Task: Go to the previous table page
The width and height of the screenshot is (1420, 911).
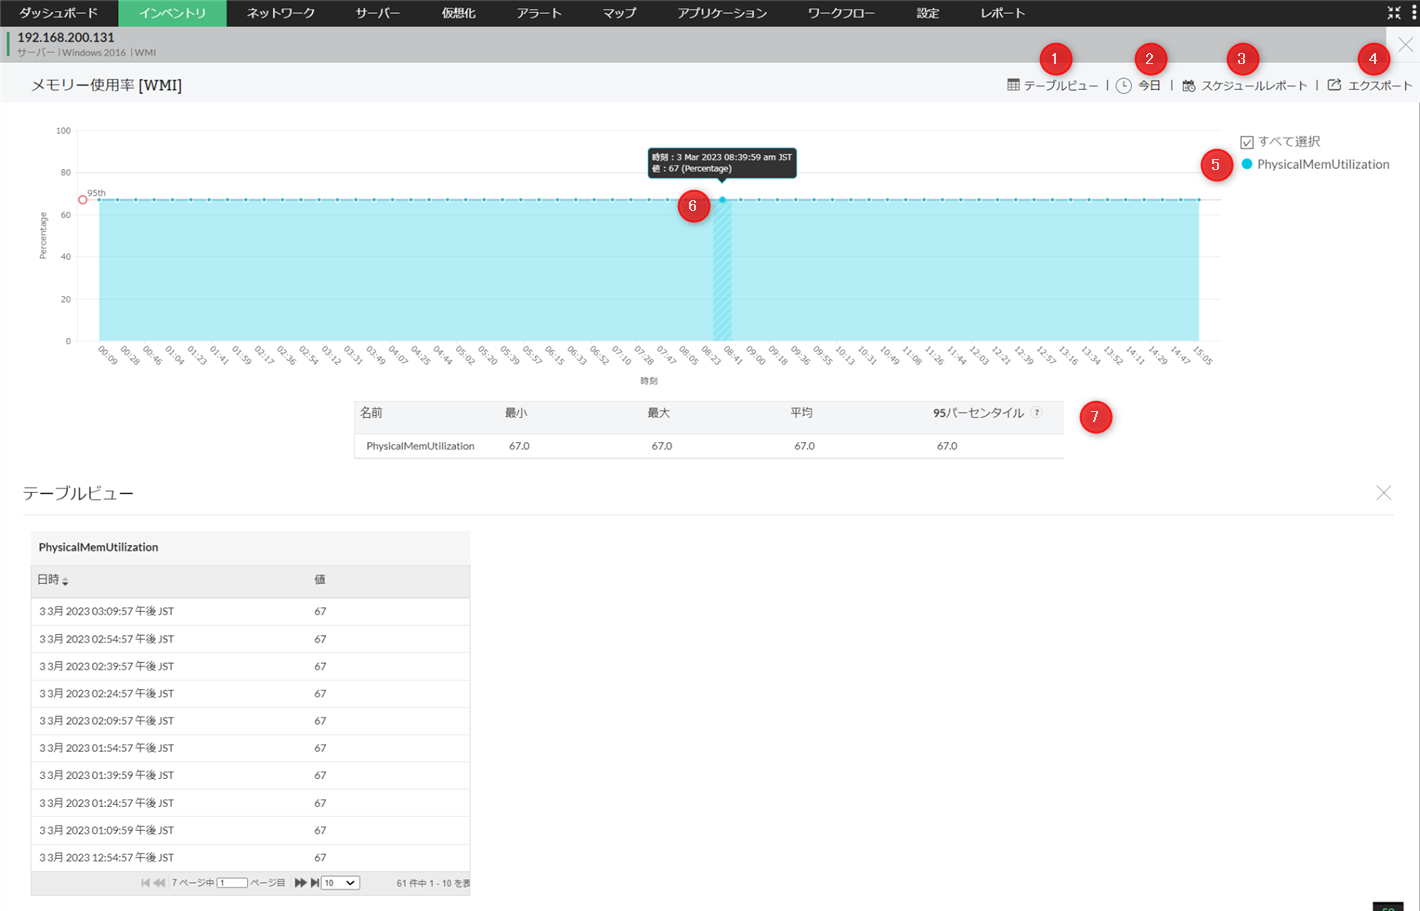Action: coord(159,883)
